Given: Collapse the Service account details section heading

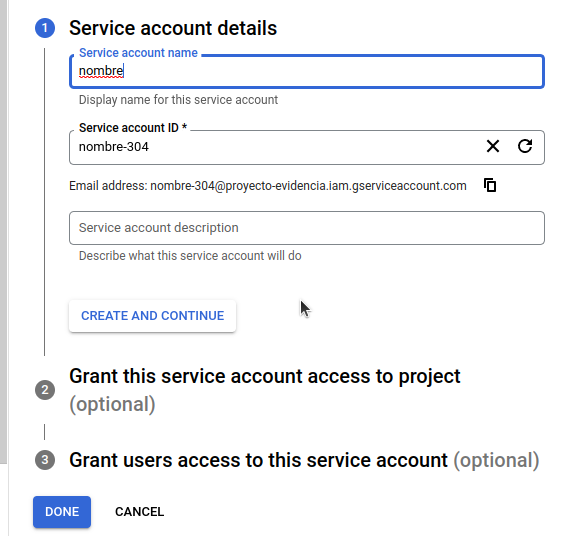Looking at the screenshot, I should click(x=173, y=28).
